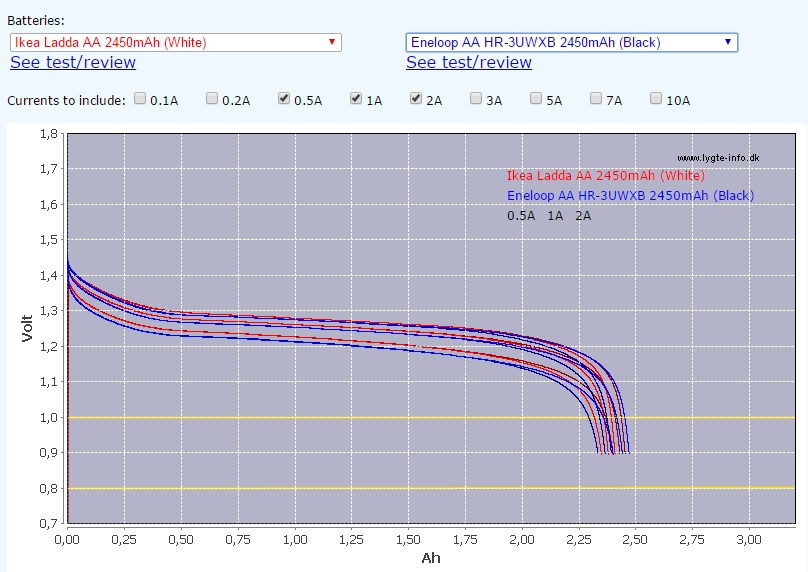Viewport: 808px width, 572px height.
Task: Tick the 5A current checkbox
Action: point(537,99)
